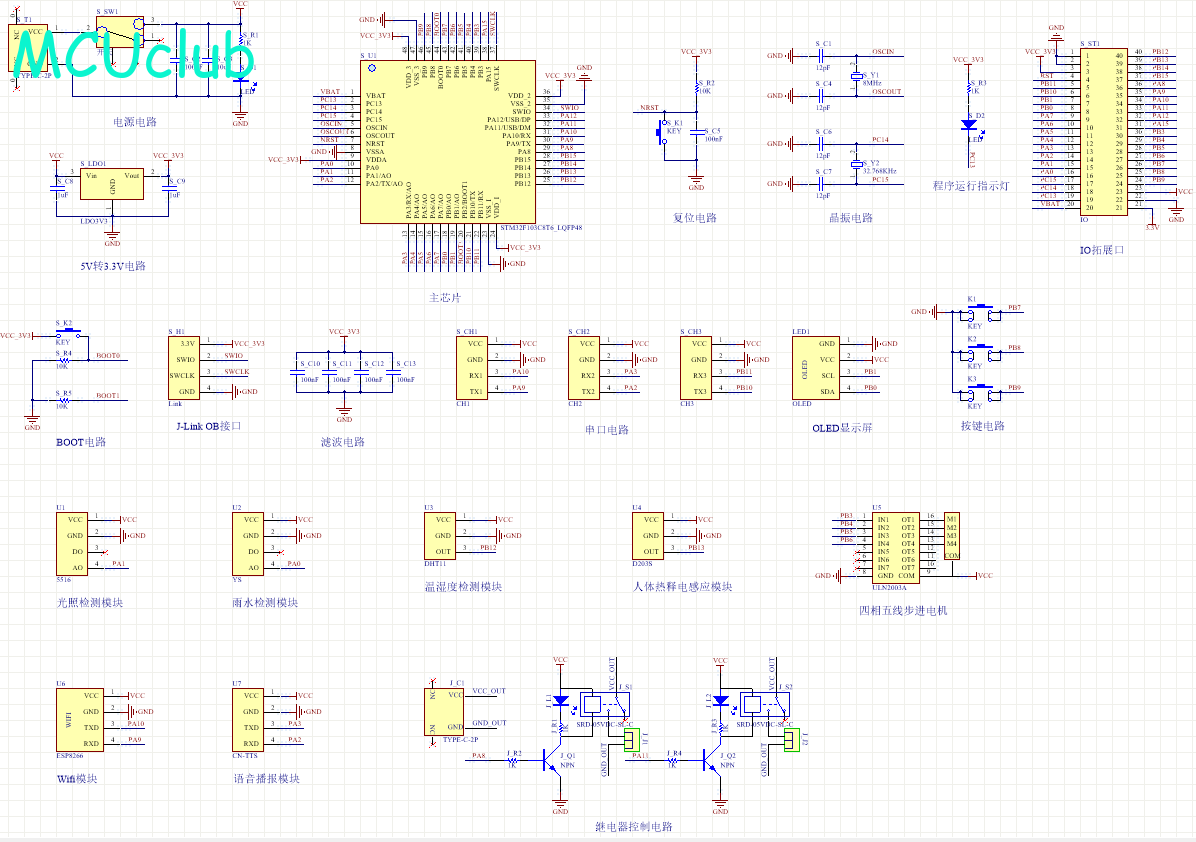The height and width of the screenshot is (842, 1196).
Task: Select the U1 5516 light sensor block
Action: (72, 544)
